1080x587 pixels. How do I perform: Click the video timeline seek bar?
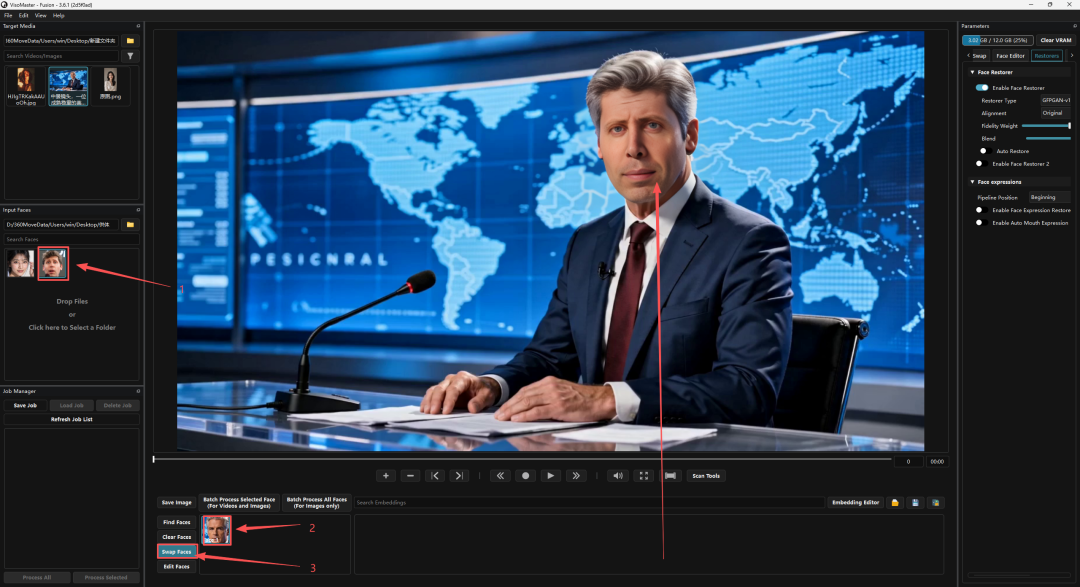522,459
